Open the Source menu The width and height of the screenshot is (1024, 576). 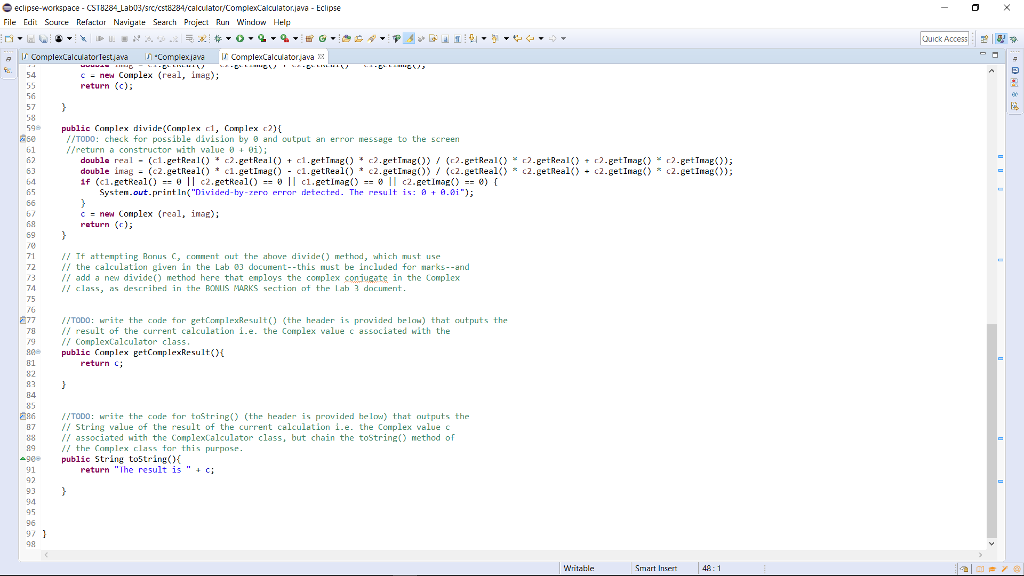click(x=56, y=22)
